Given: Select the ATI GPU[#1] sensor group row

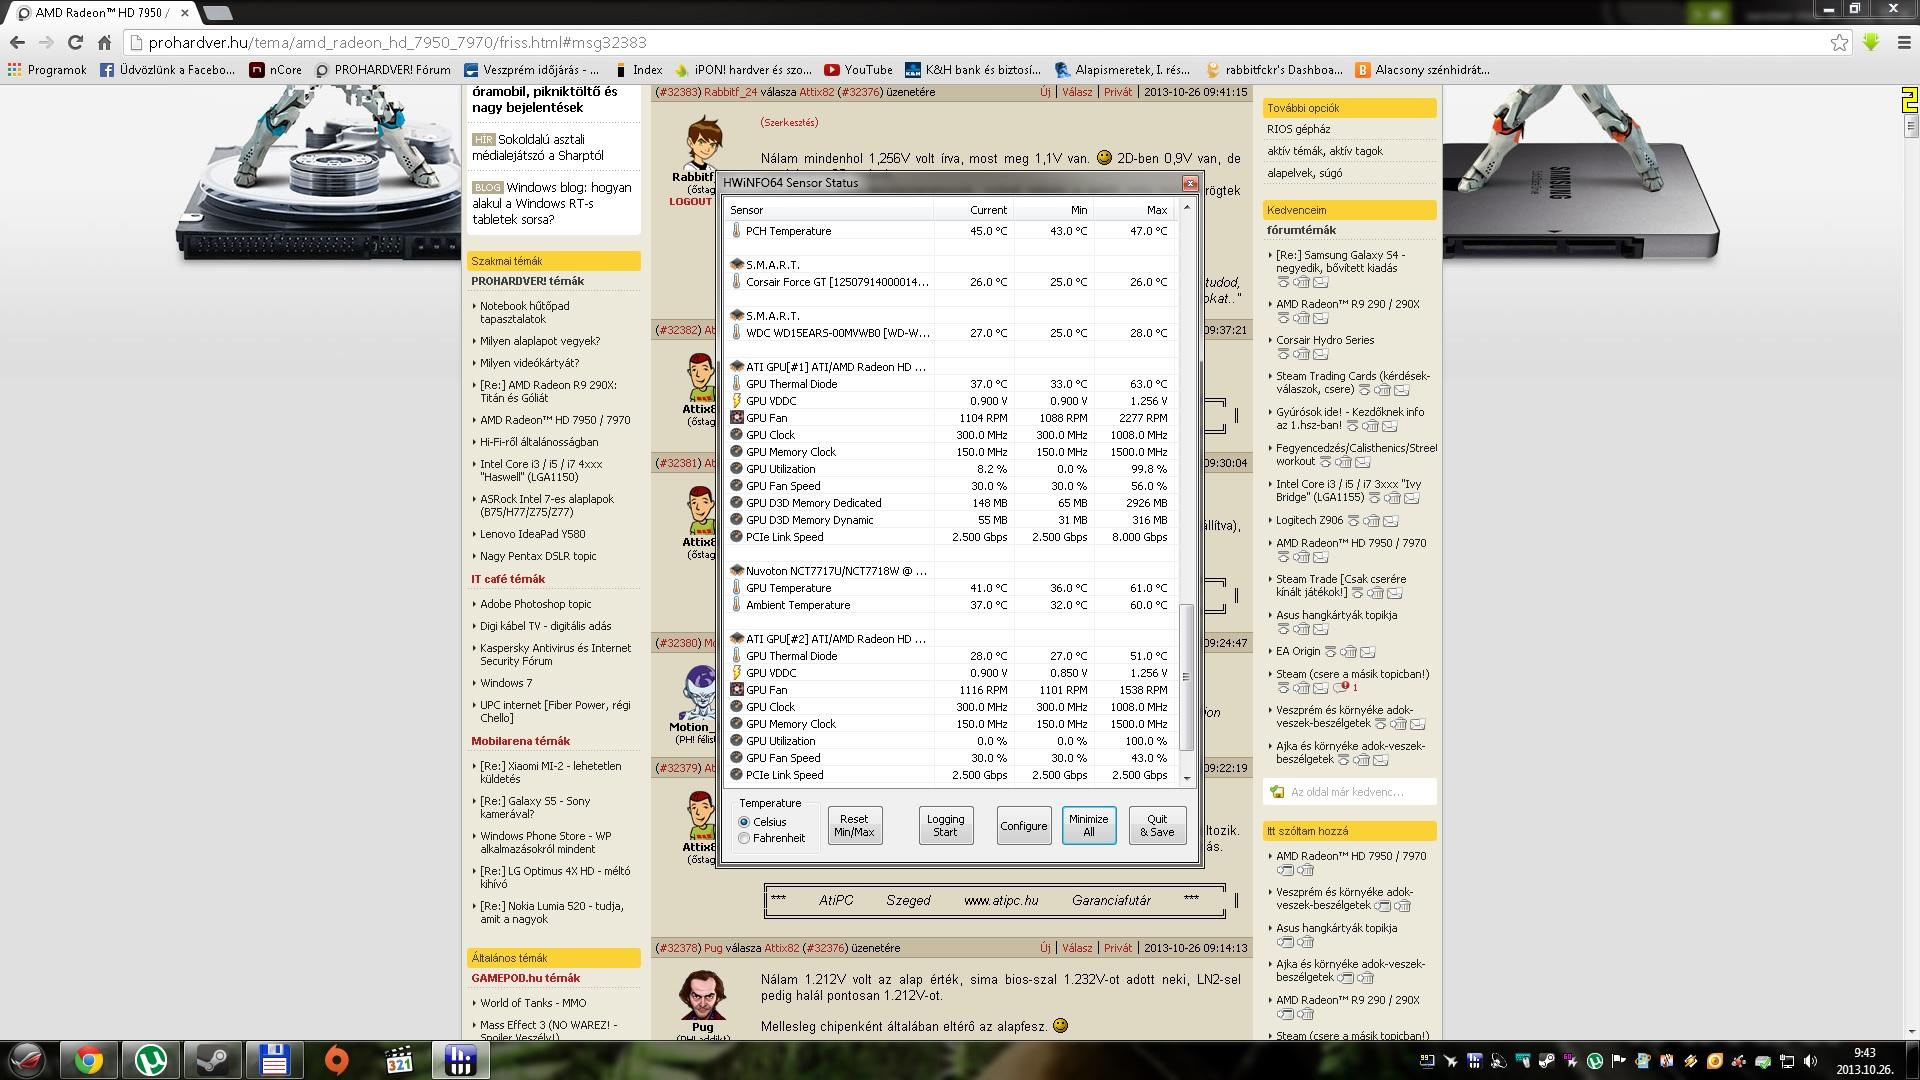Looking at the screenshot, I should point(951,367).
